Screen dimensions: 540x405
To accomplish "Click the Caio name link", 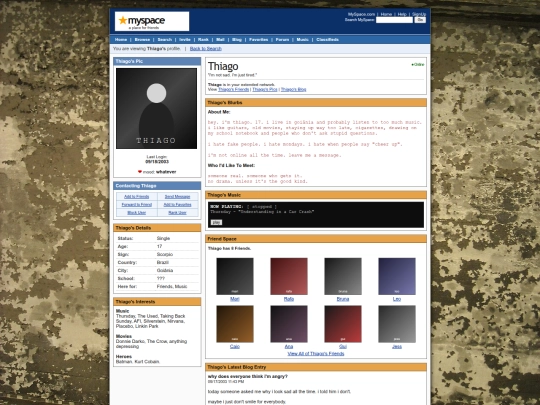I will point(235,346).
